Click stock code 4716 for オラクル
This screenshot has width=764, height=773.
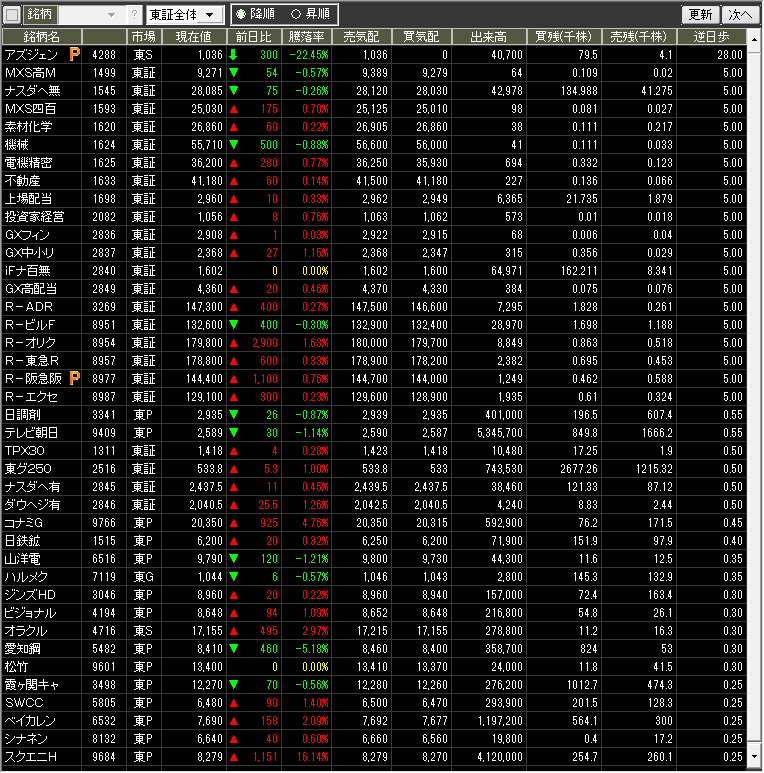104,631
